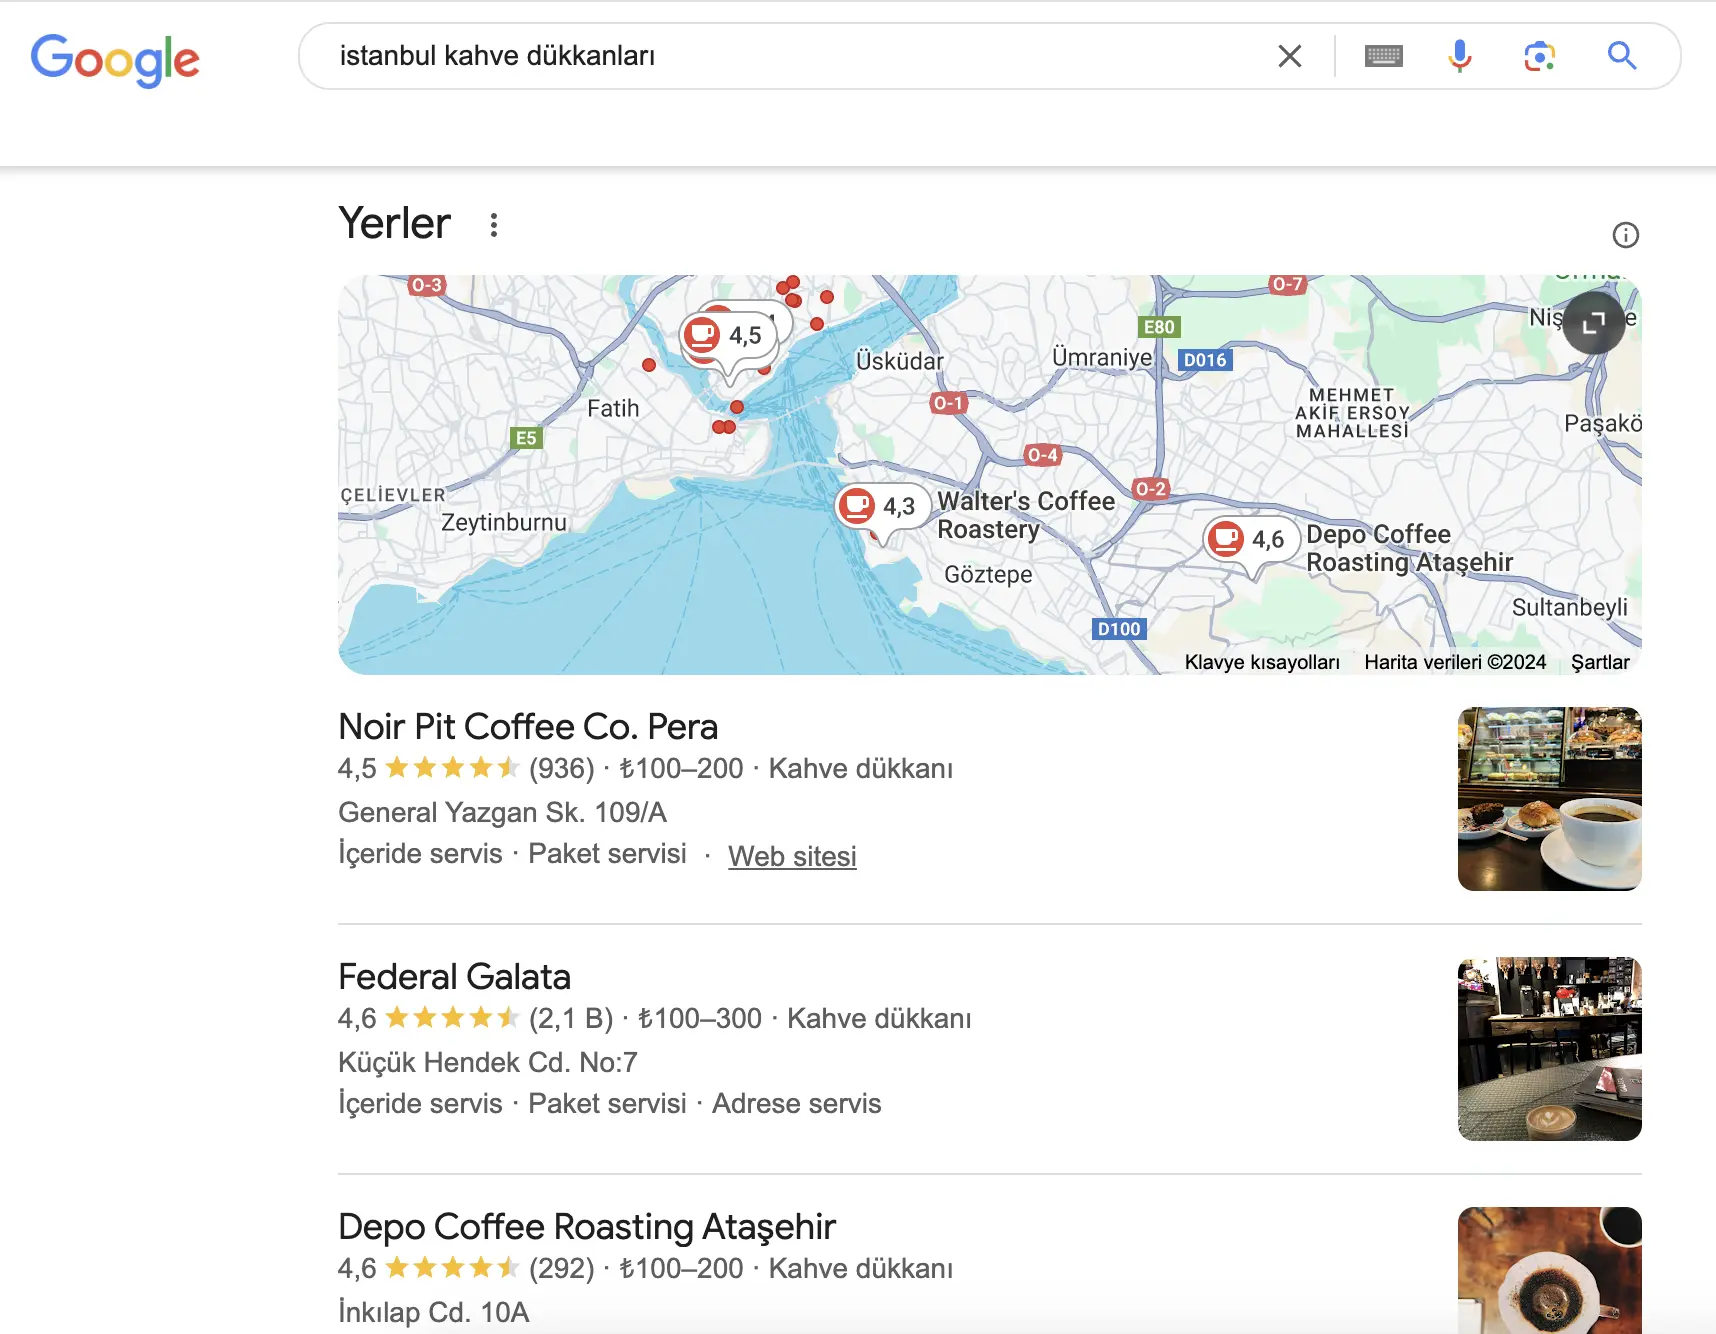Screen dimensions: 1716x1334
Task: Open the Yerler three-dot options menu
Action: click(x=494, y=225)
